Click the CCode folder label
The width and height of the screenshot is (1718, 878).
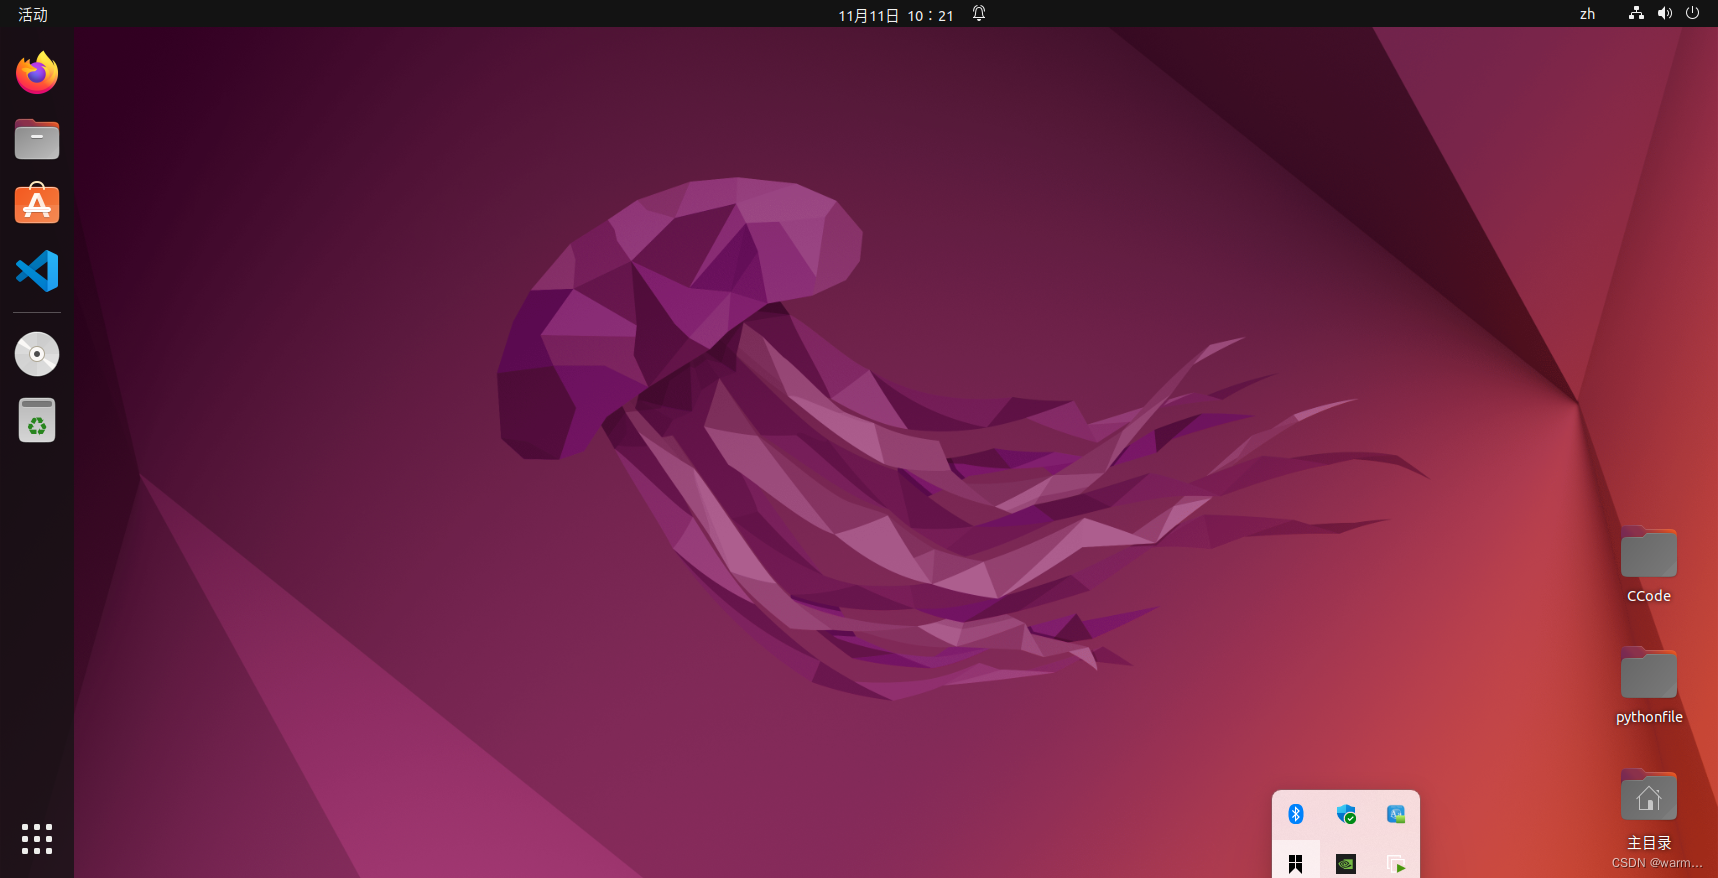coord(1649,596)
